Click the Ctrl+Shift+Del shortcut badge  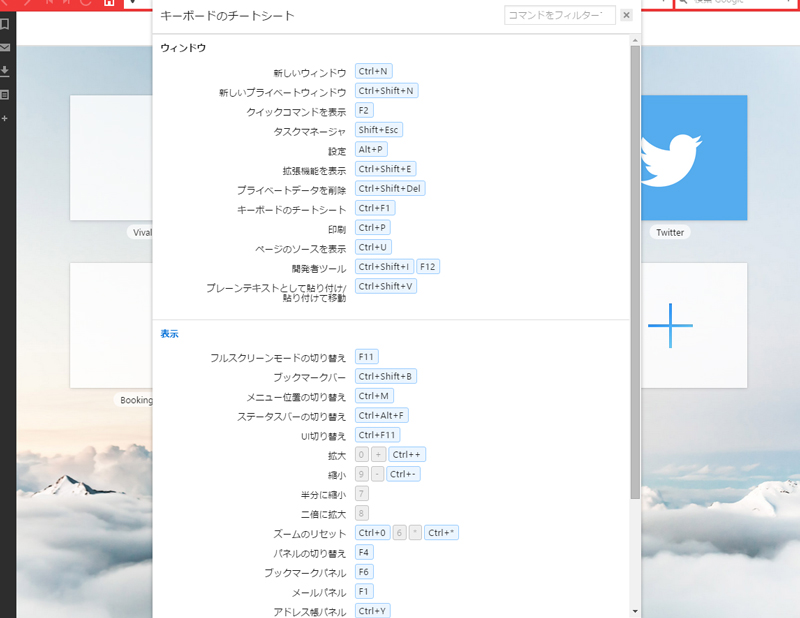coord(390,189)
